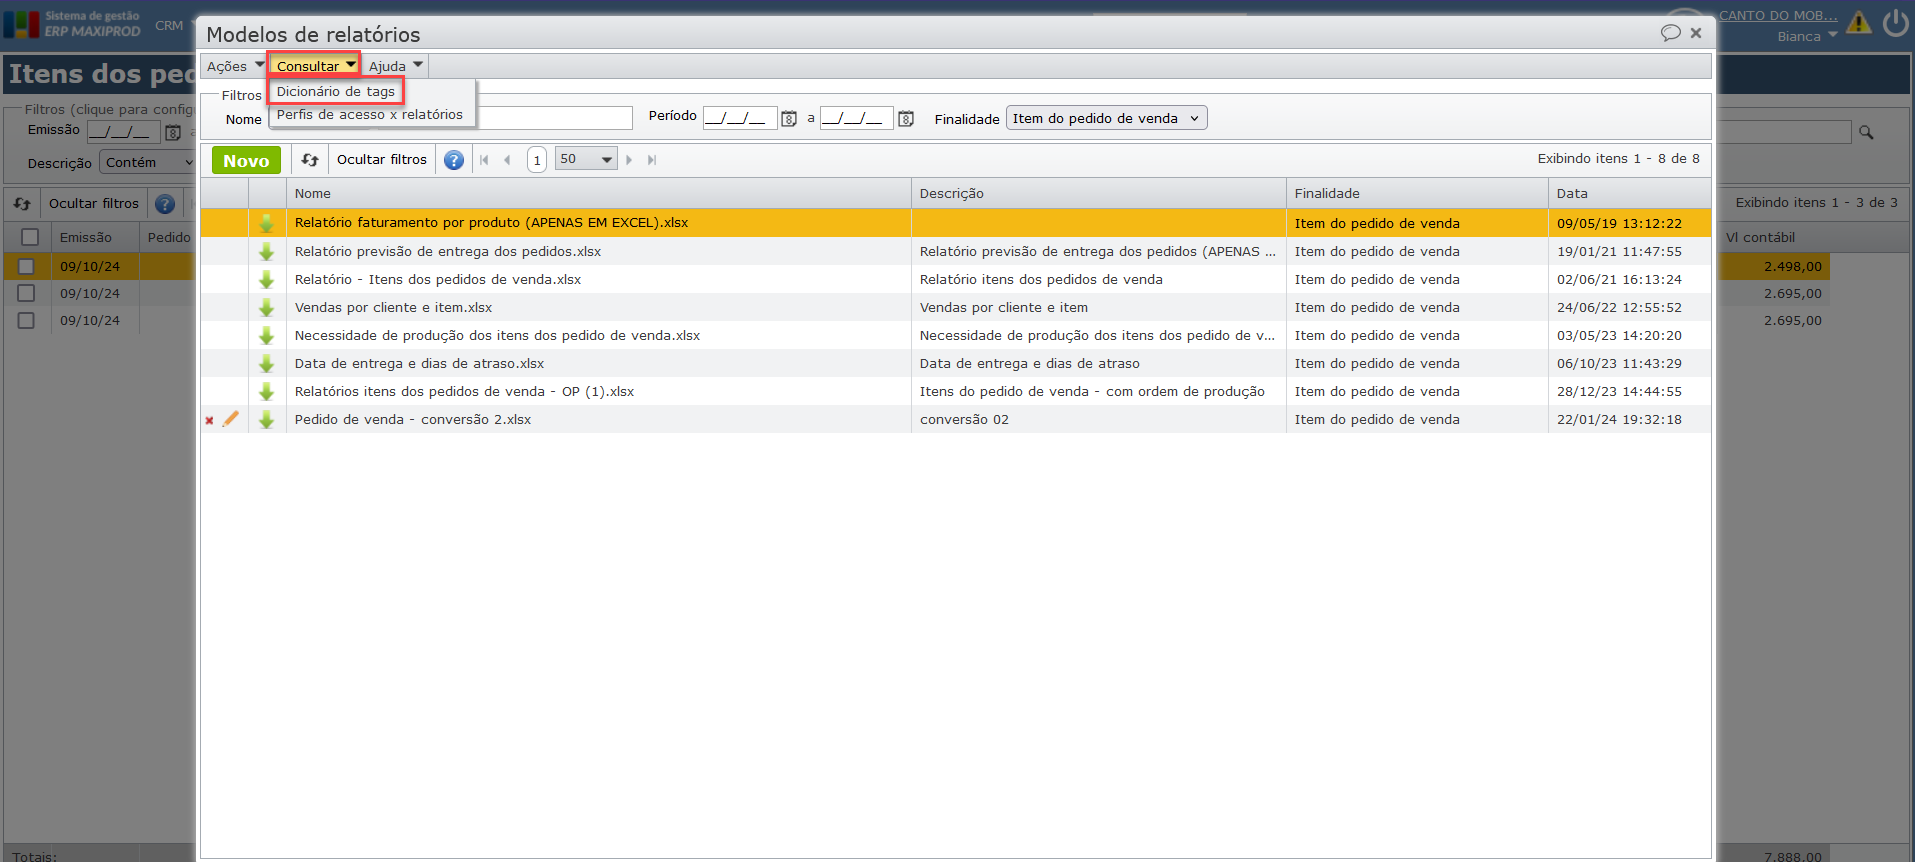The height and width of the screenshot is (862, 1915).
Task: Click description text conversão 02
Action: click(x=964, y=420)
